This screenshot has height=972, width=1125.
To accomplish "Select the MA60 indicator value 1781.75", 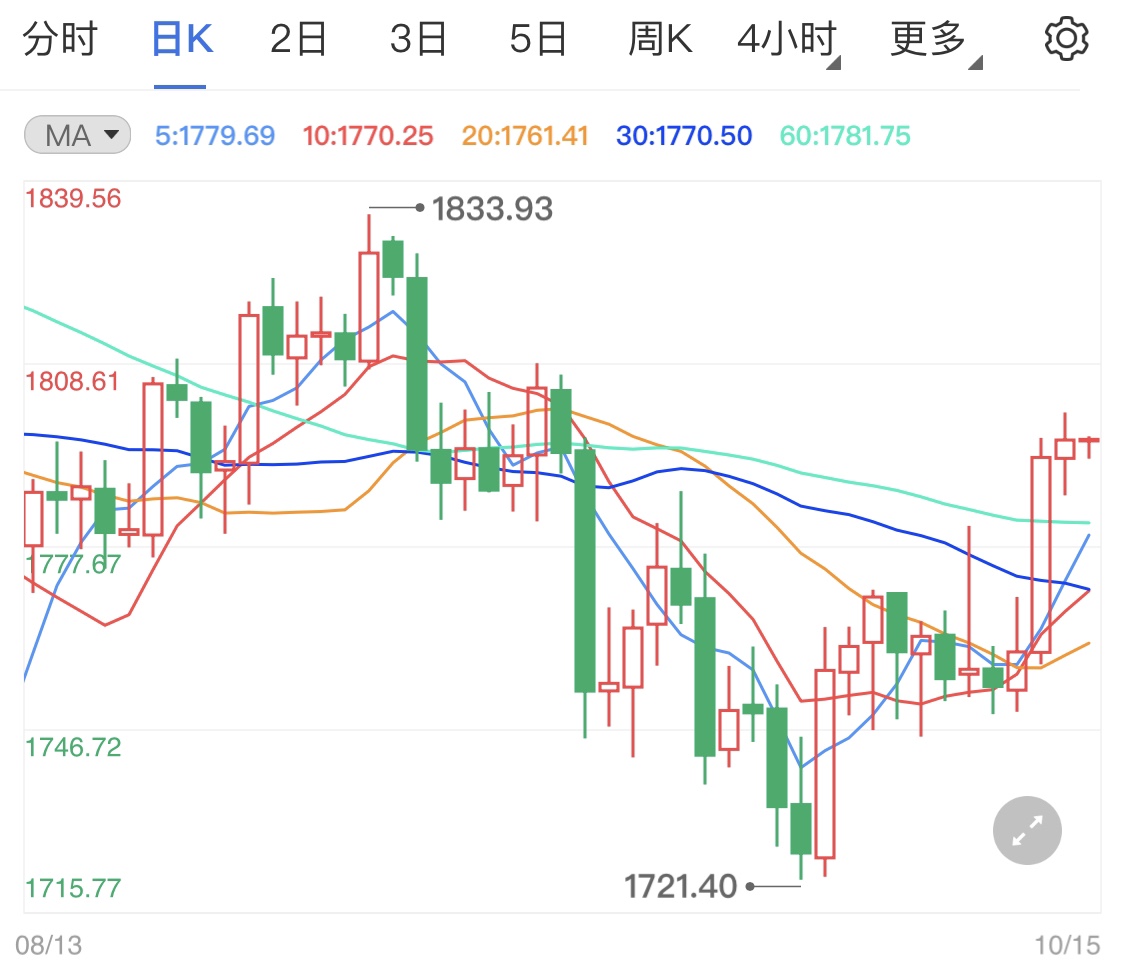I will [844, 135].
